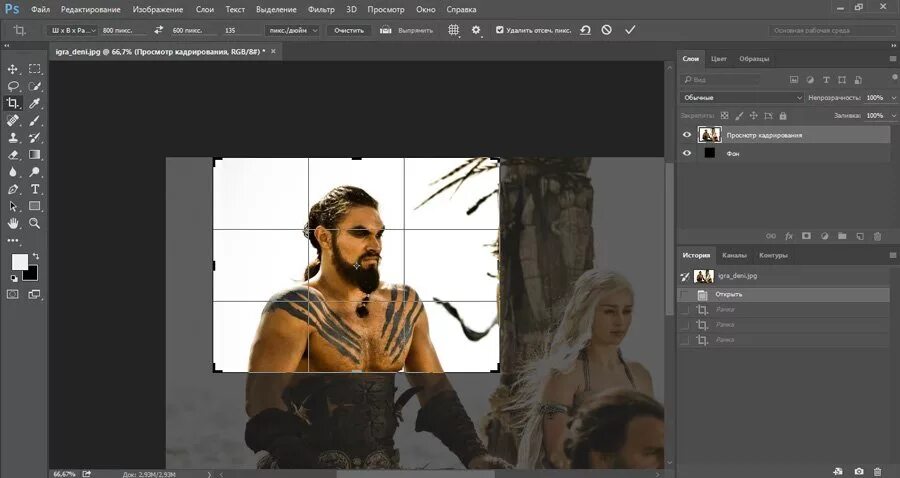Select the Healing Brush tool
The height and width of the screenshot is (478, 900).
pos(13,121)
